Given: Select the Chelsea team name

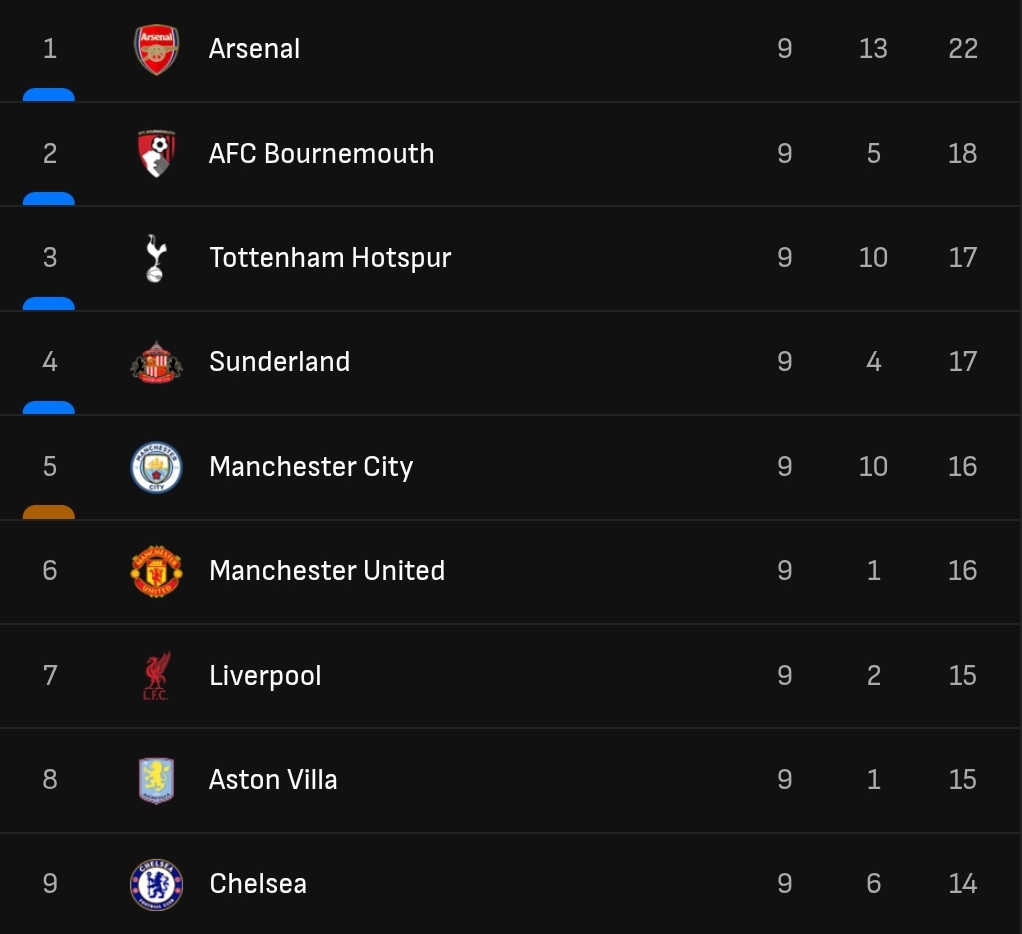Looking at the screenshot, I should (x=258, y=884).
